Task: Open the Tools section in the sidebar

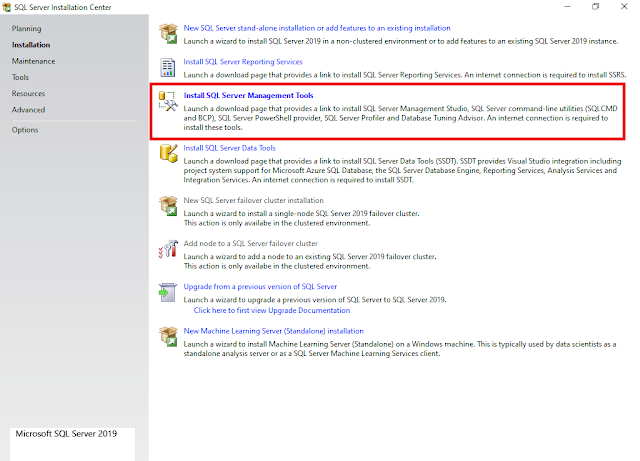Action: coord(20,77)
